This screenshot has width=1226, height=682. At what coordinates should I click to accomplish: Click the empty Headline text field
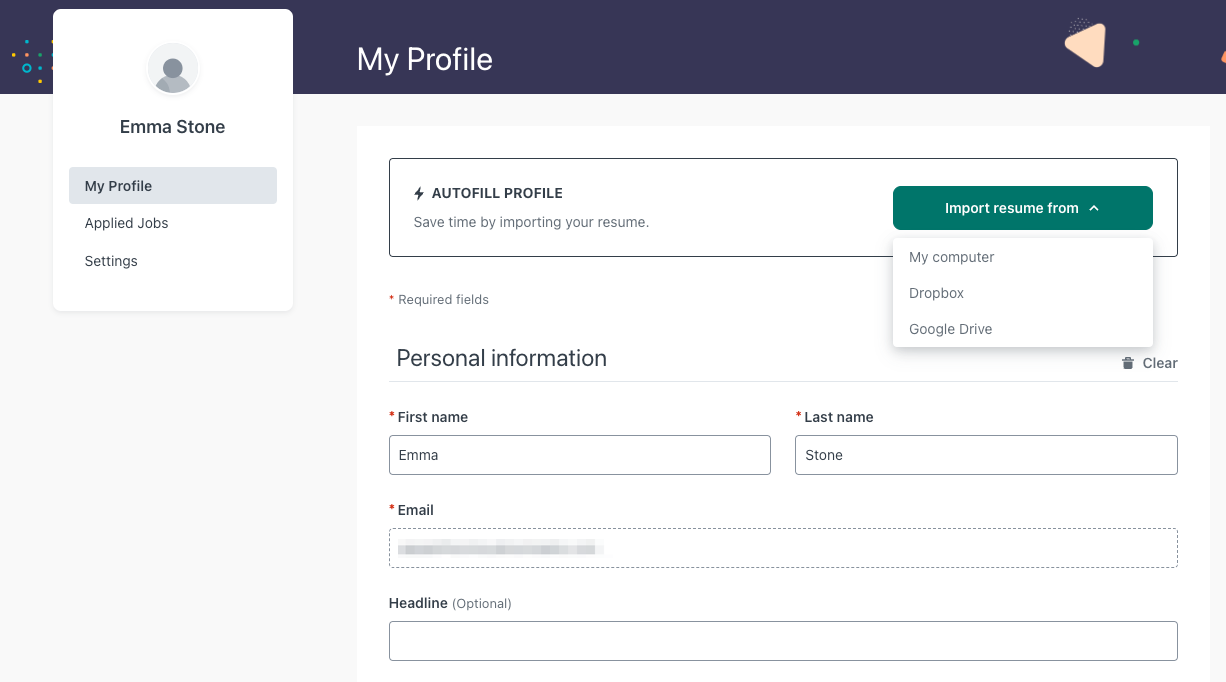point(782,641)
